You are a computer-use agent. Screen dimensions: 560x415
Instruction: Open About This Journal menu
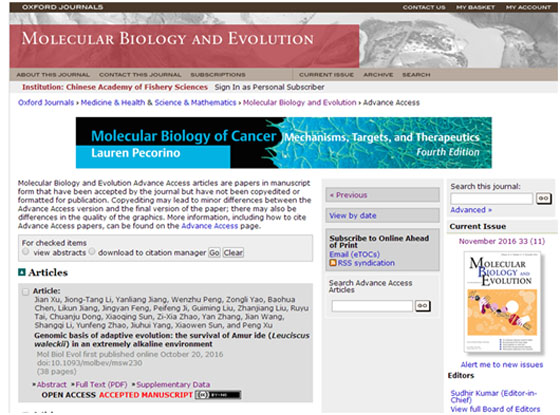[53, 75]
